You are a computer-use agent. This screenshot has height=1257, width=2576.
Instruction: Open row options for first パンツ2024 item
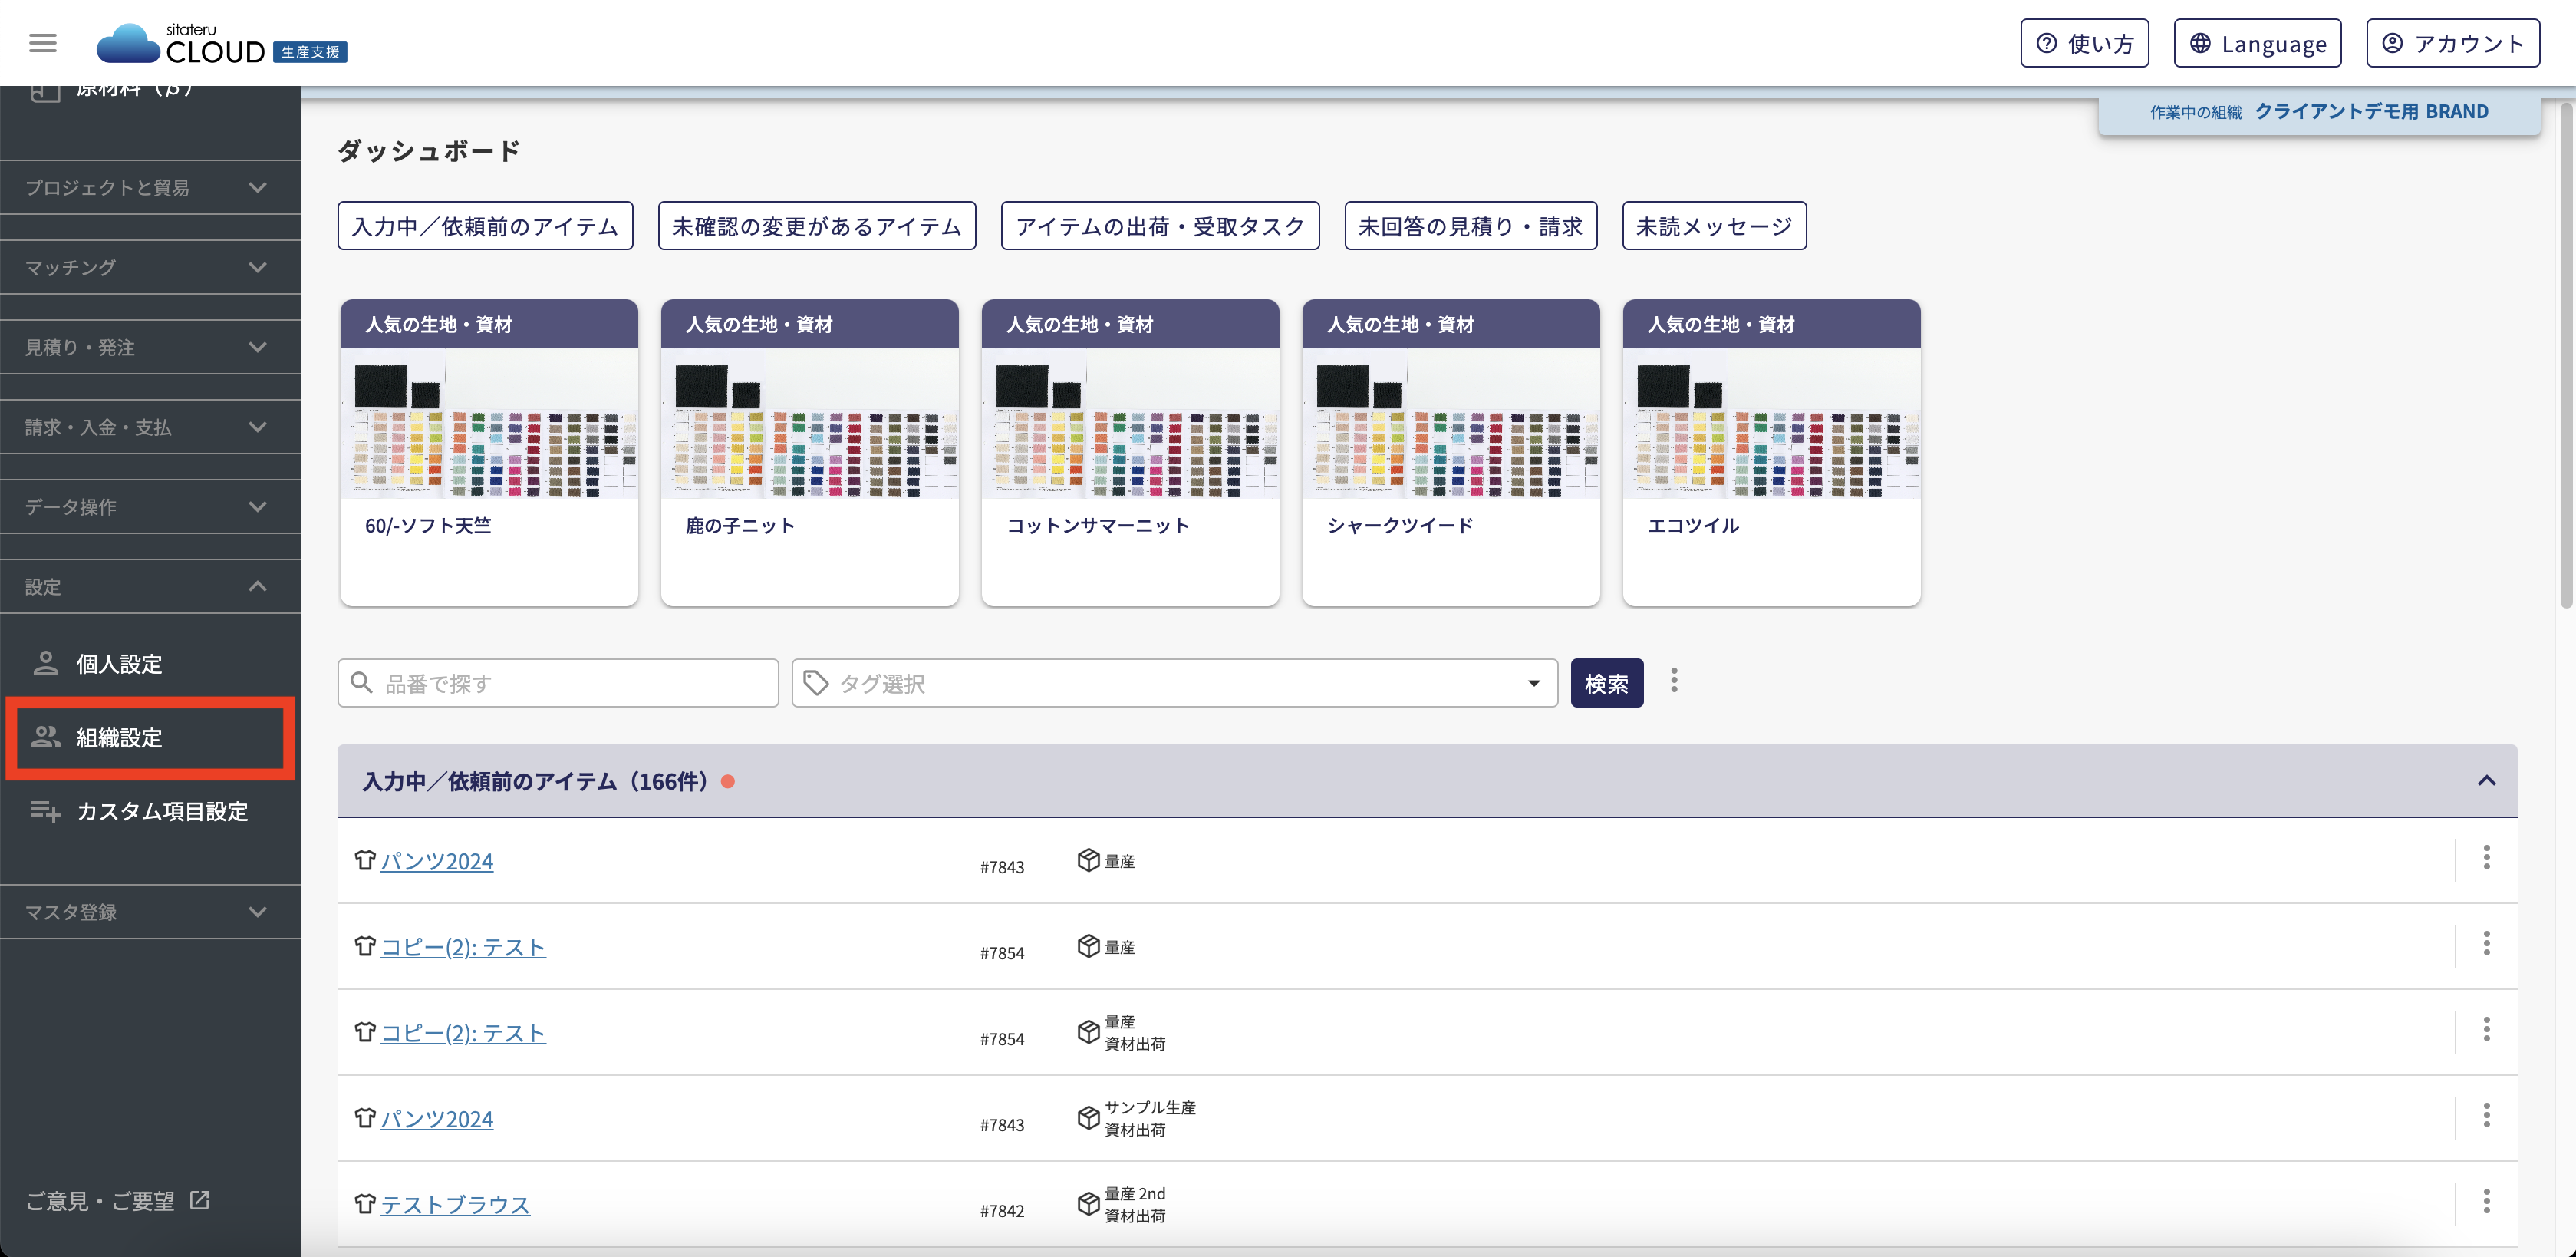click(2486, 858)
